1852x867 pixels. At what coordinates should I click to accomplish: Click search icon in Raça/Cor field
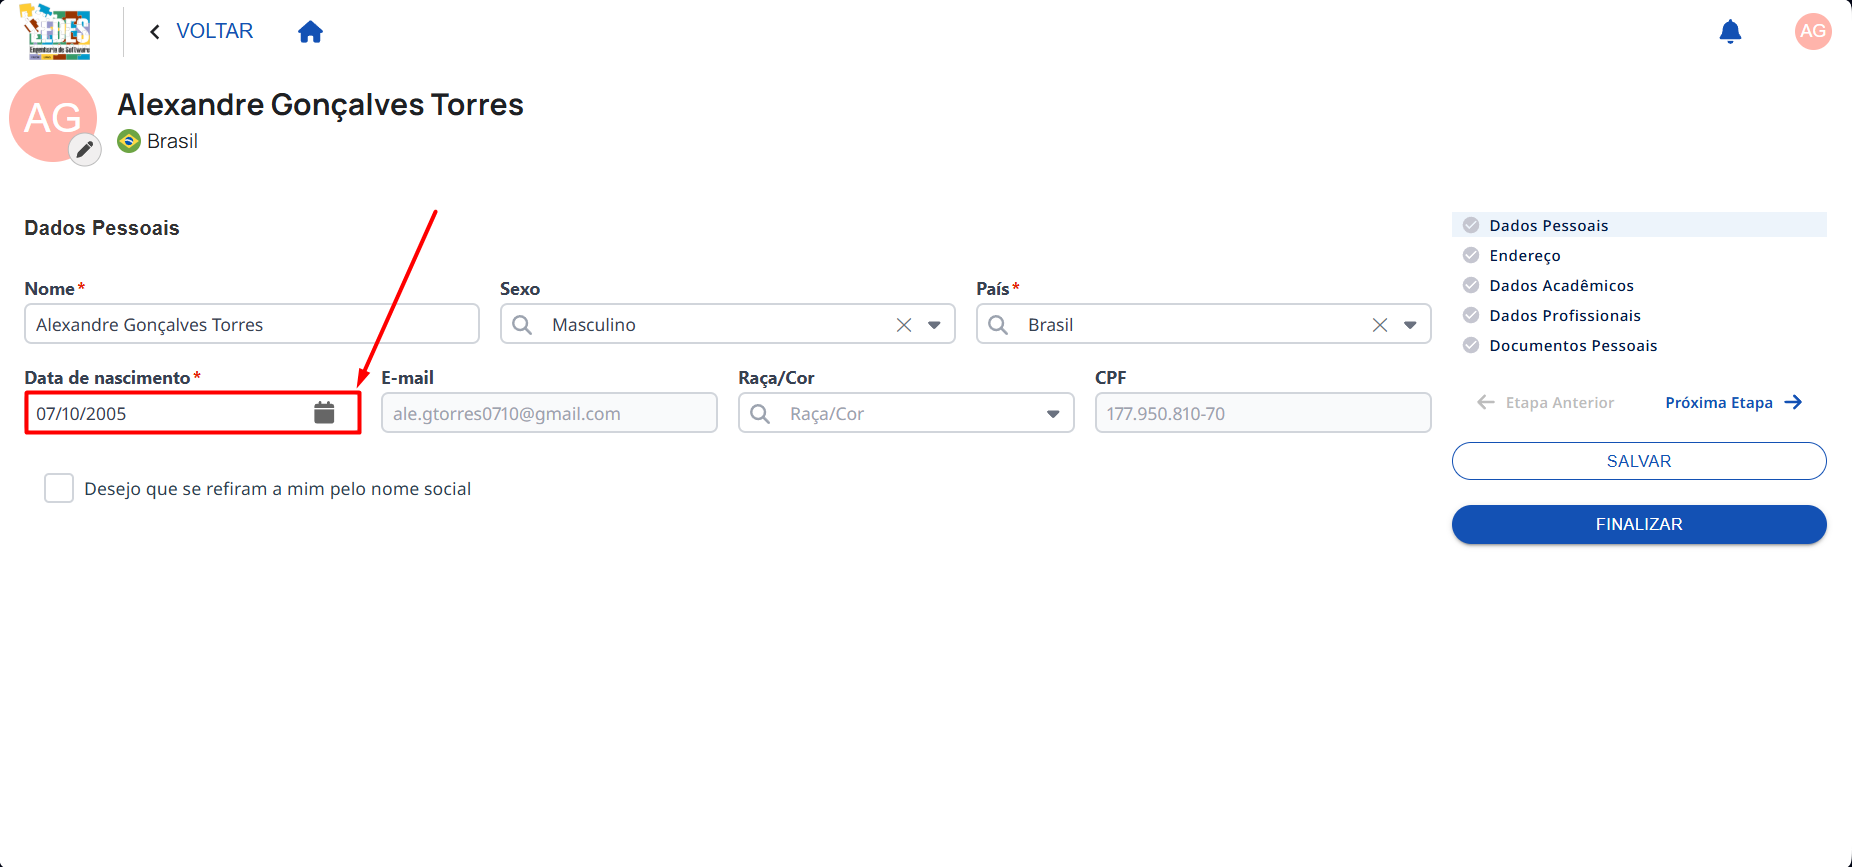click(x=760, y=413)
